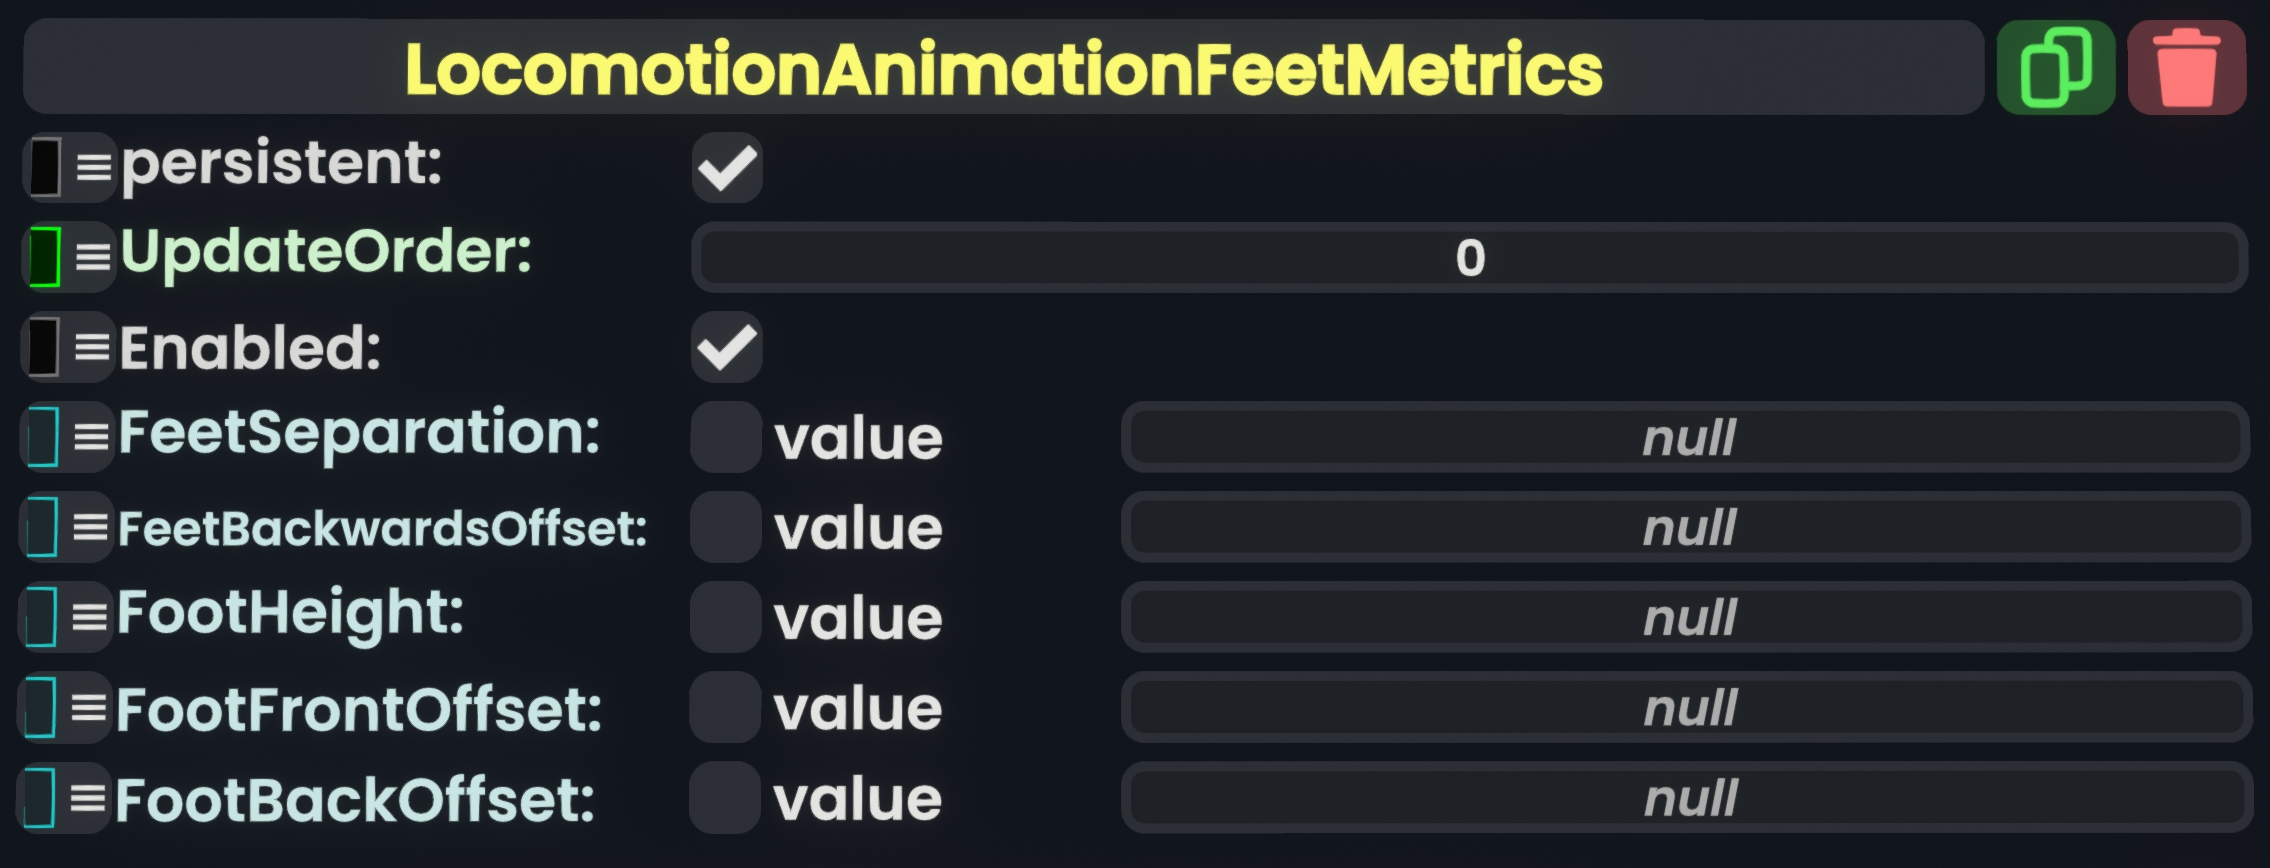The width and height of the screenshot is (2270, 868).
Task: Click the LocomotionAnimationFeetMetrics header bar
Action: tap(1003, 68)
